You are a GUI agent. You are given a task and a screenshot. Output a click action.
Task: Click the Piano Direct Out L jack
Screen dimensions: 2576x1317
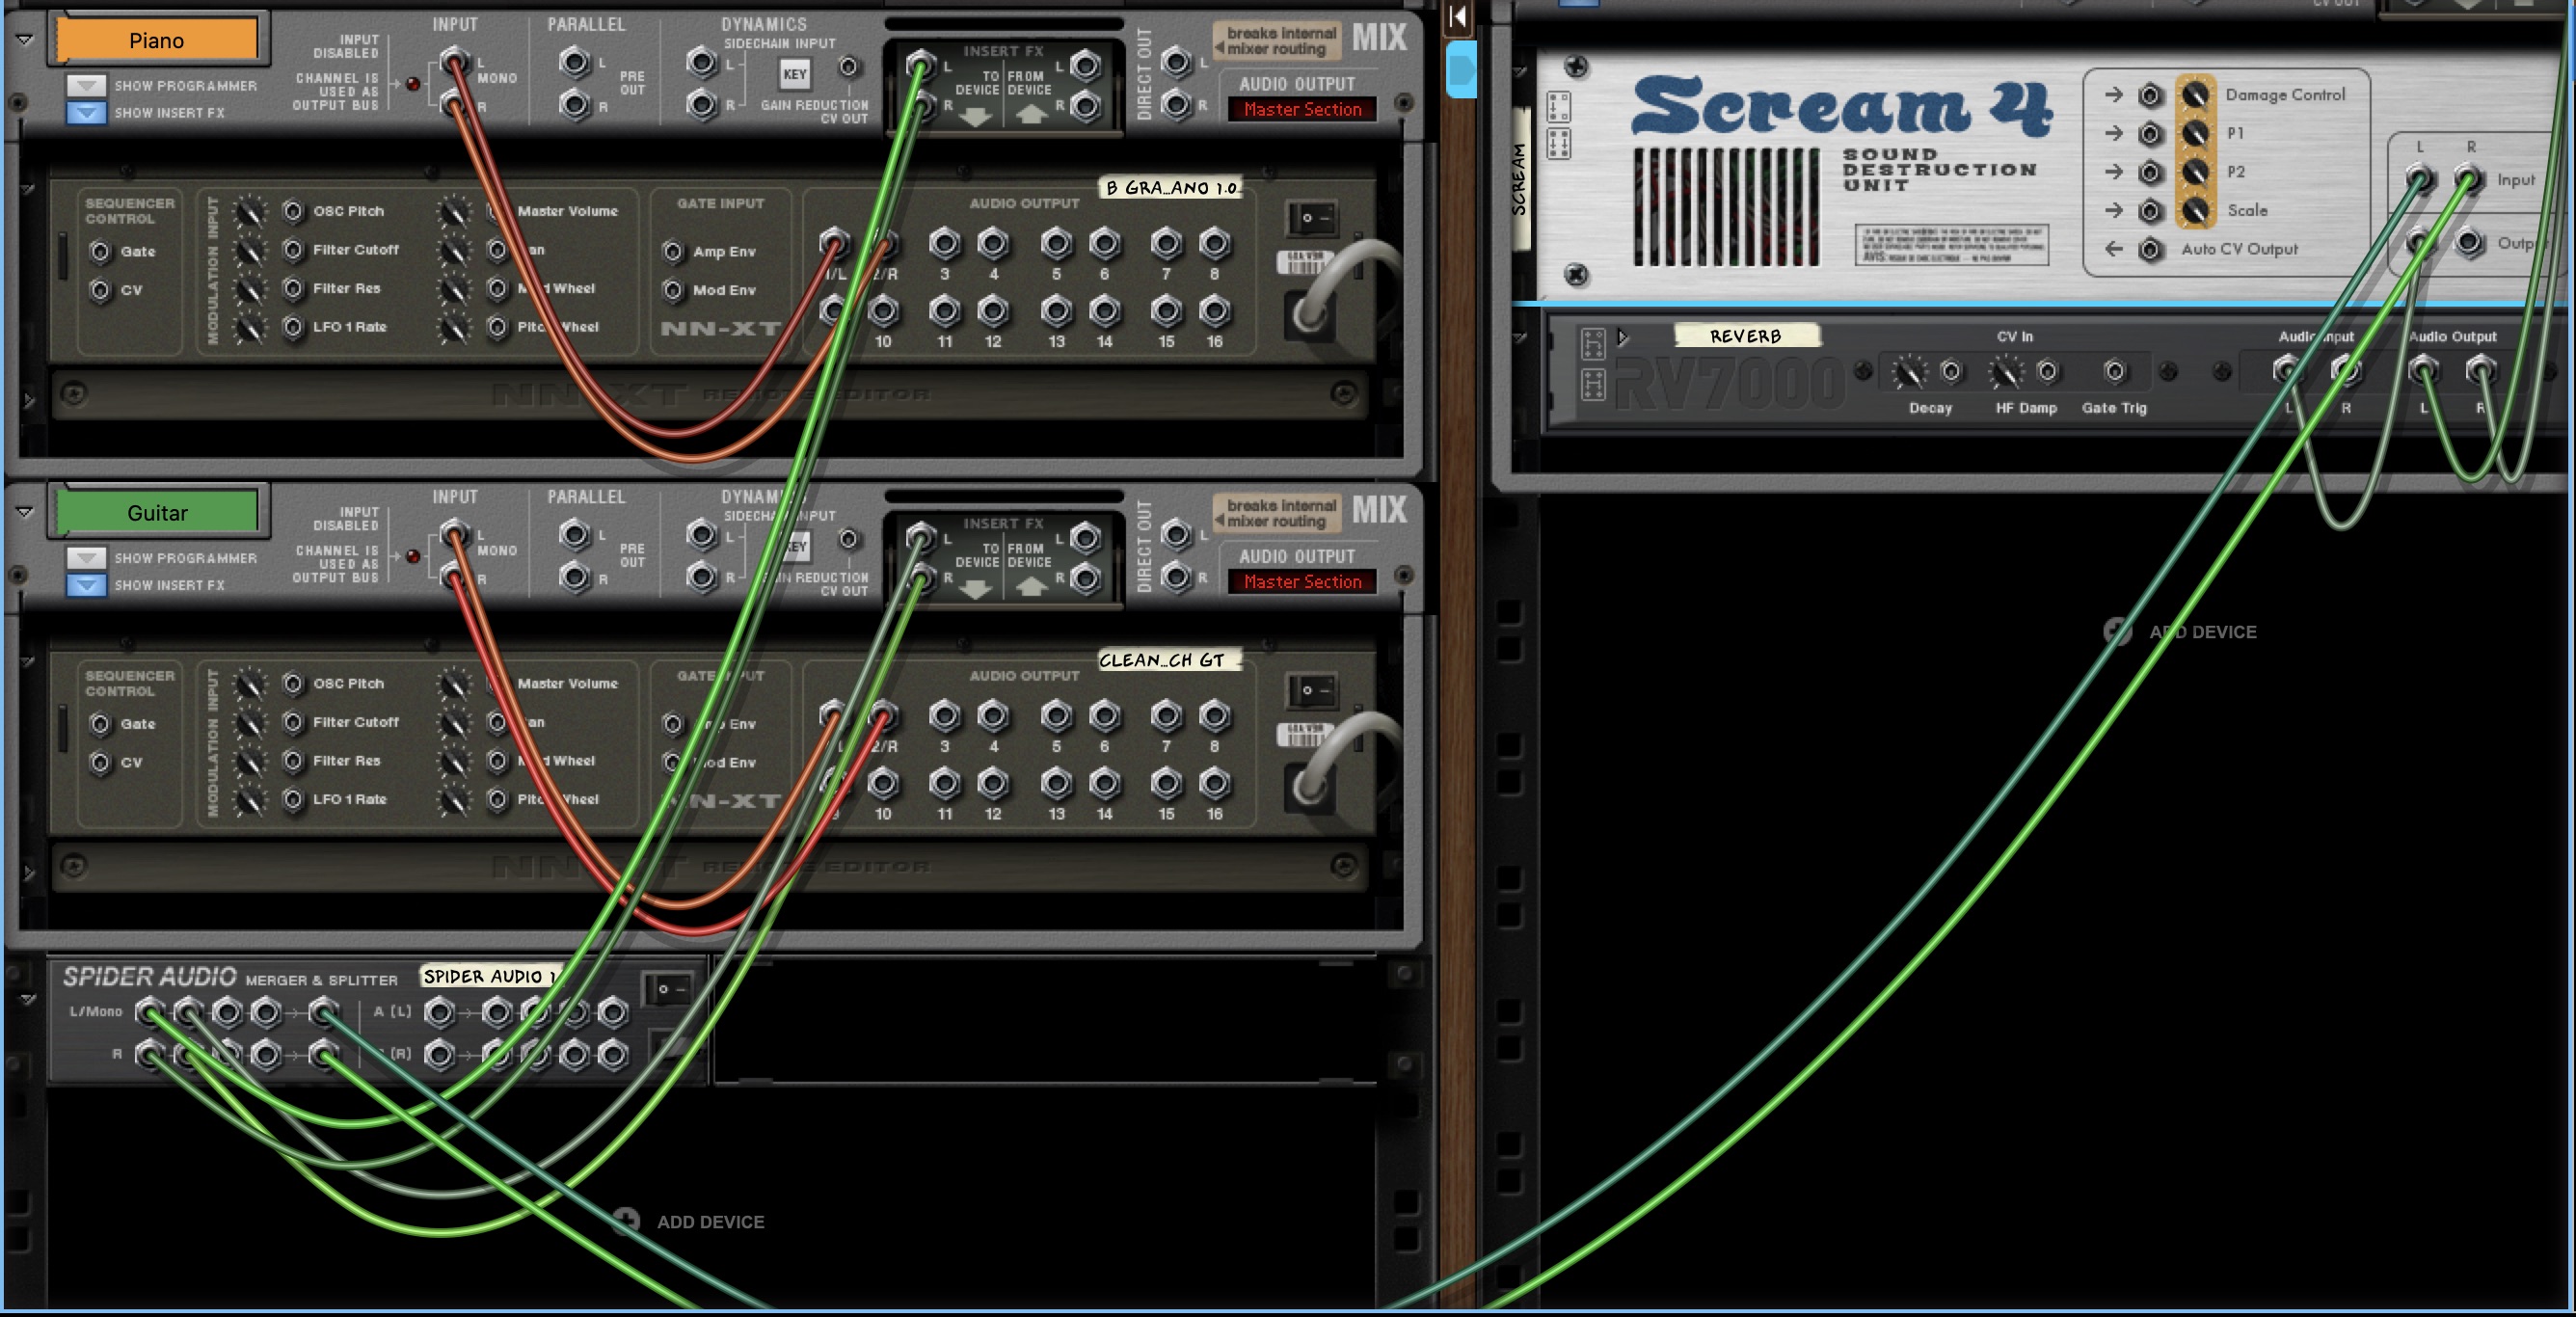click(x=1177, y=63)
